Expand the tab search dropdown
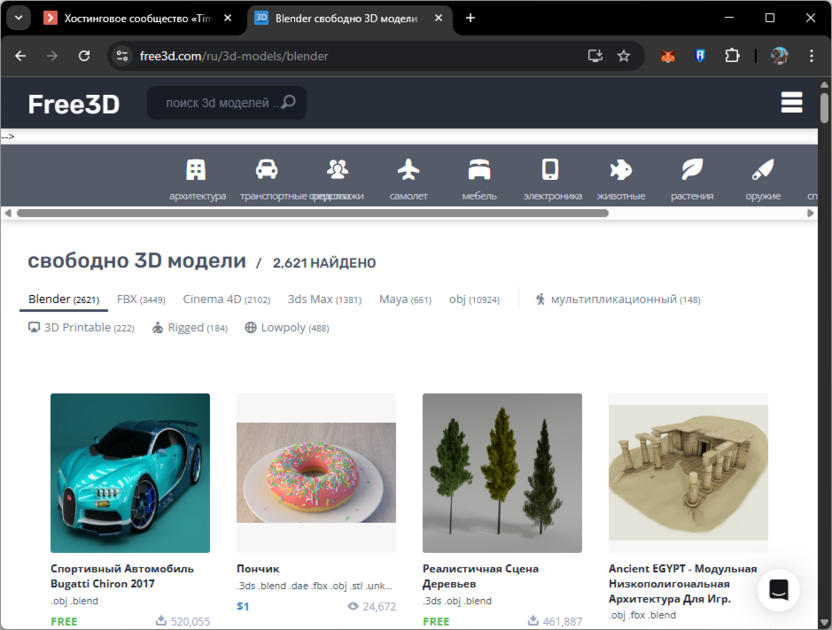Viewport: 832px width, 630px height. coord(19,18)
